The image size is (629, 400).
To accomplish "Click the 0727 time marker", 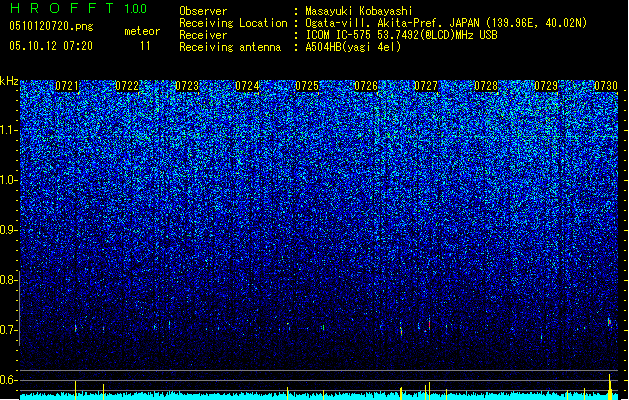I will (426, 86).
